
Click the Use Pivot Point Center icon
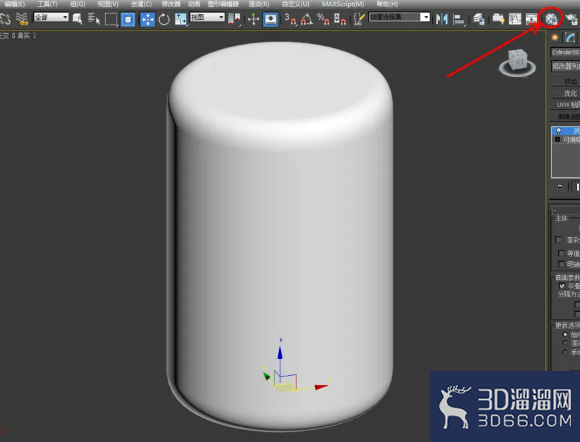[234, 19]
